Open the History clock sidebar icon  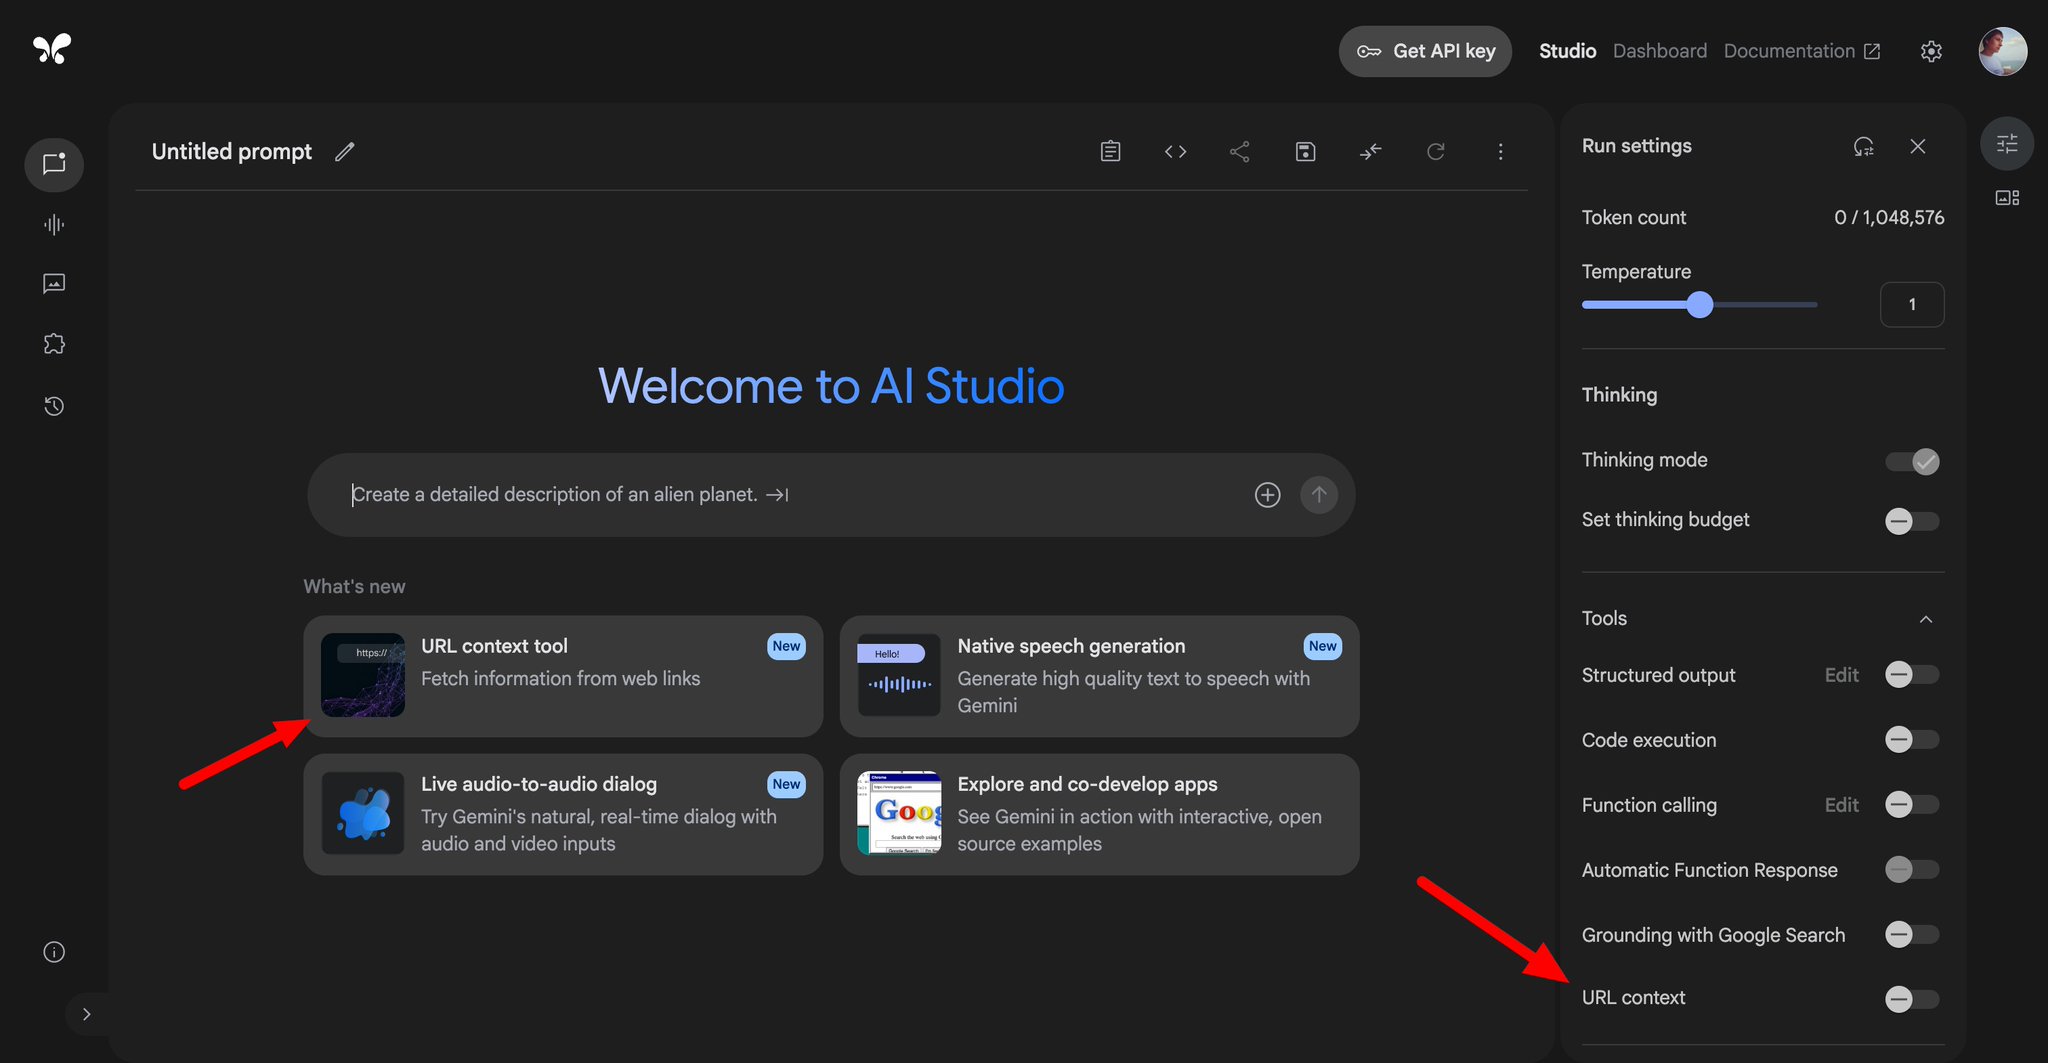[x=54, y=406]
